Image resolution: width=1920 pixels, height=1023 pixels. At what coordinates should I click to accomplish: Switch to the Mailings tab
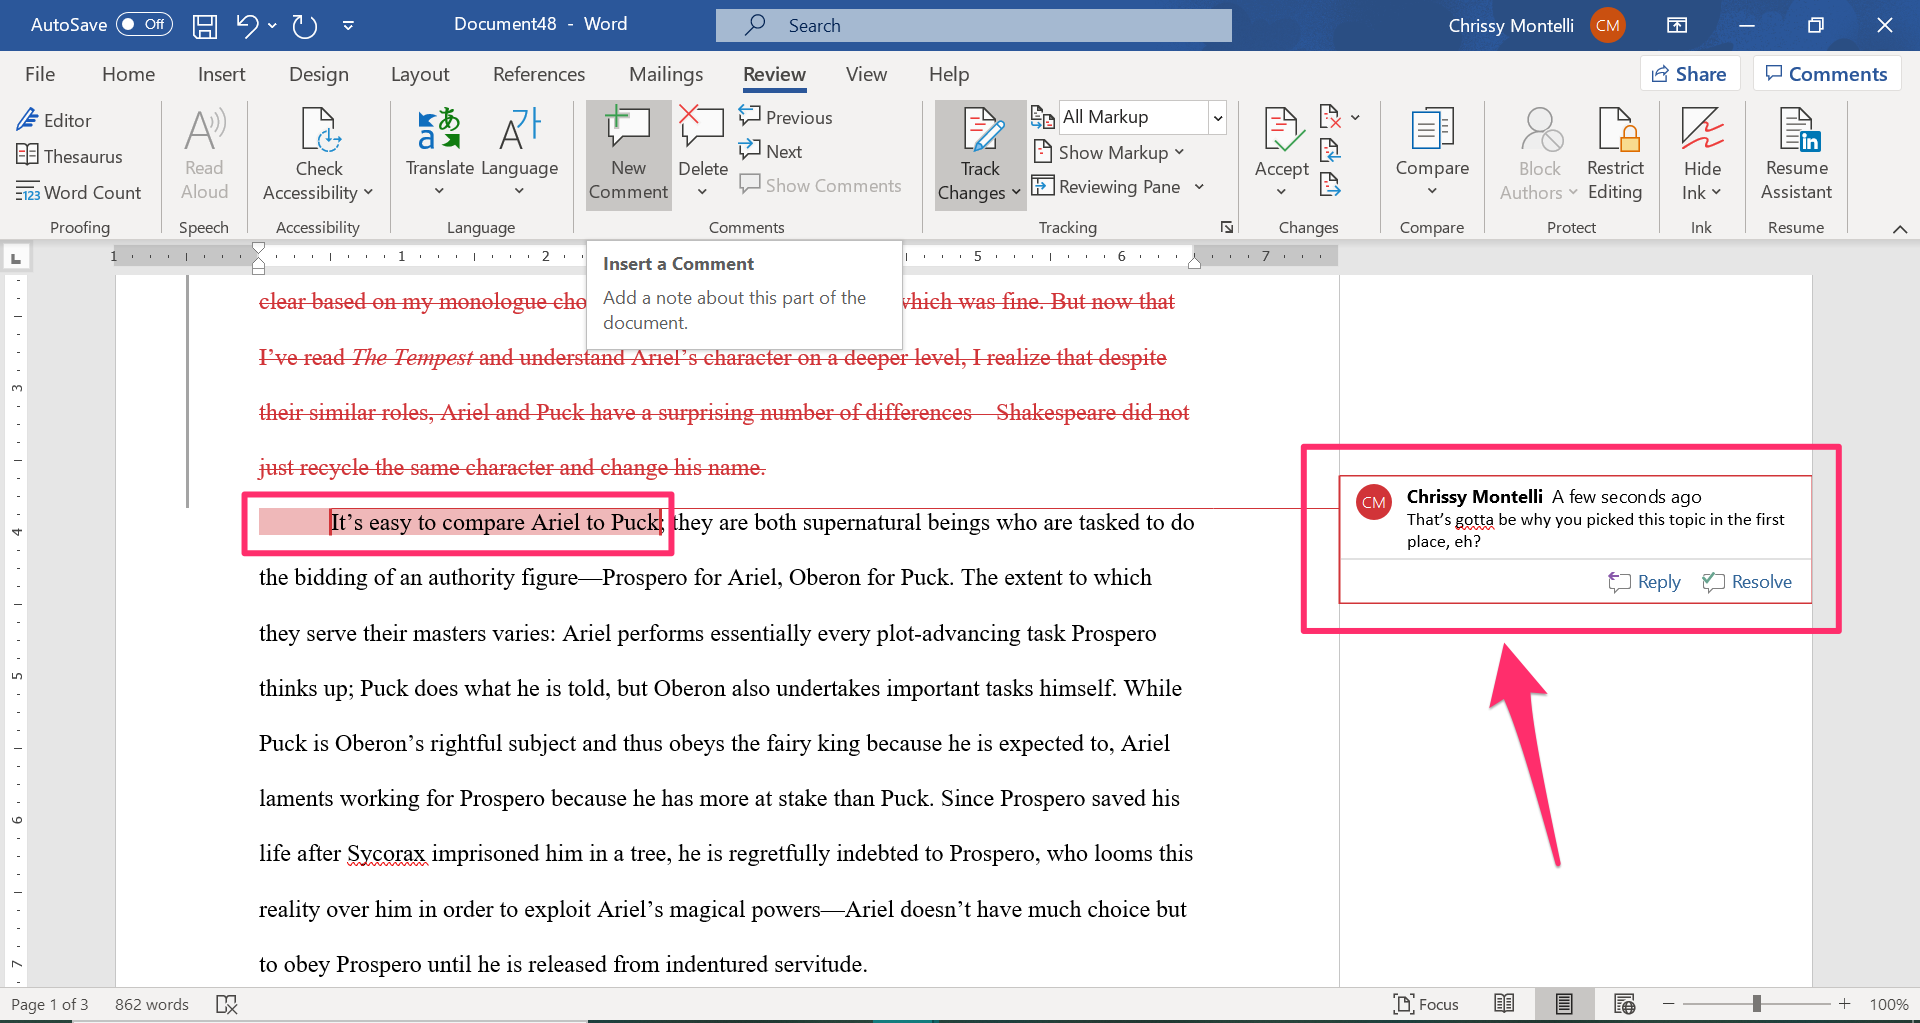(665, 73)
